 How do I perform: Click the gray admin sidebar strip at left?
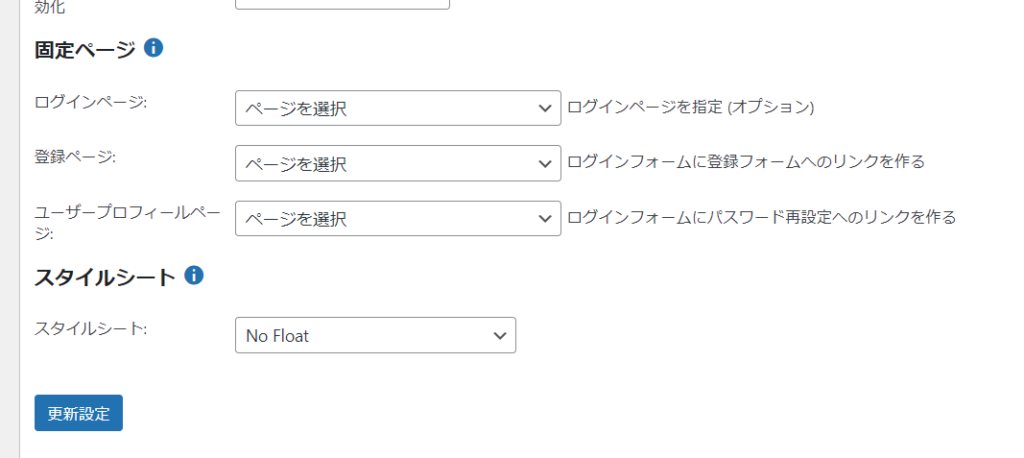10,229
